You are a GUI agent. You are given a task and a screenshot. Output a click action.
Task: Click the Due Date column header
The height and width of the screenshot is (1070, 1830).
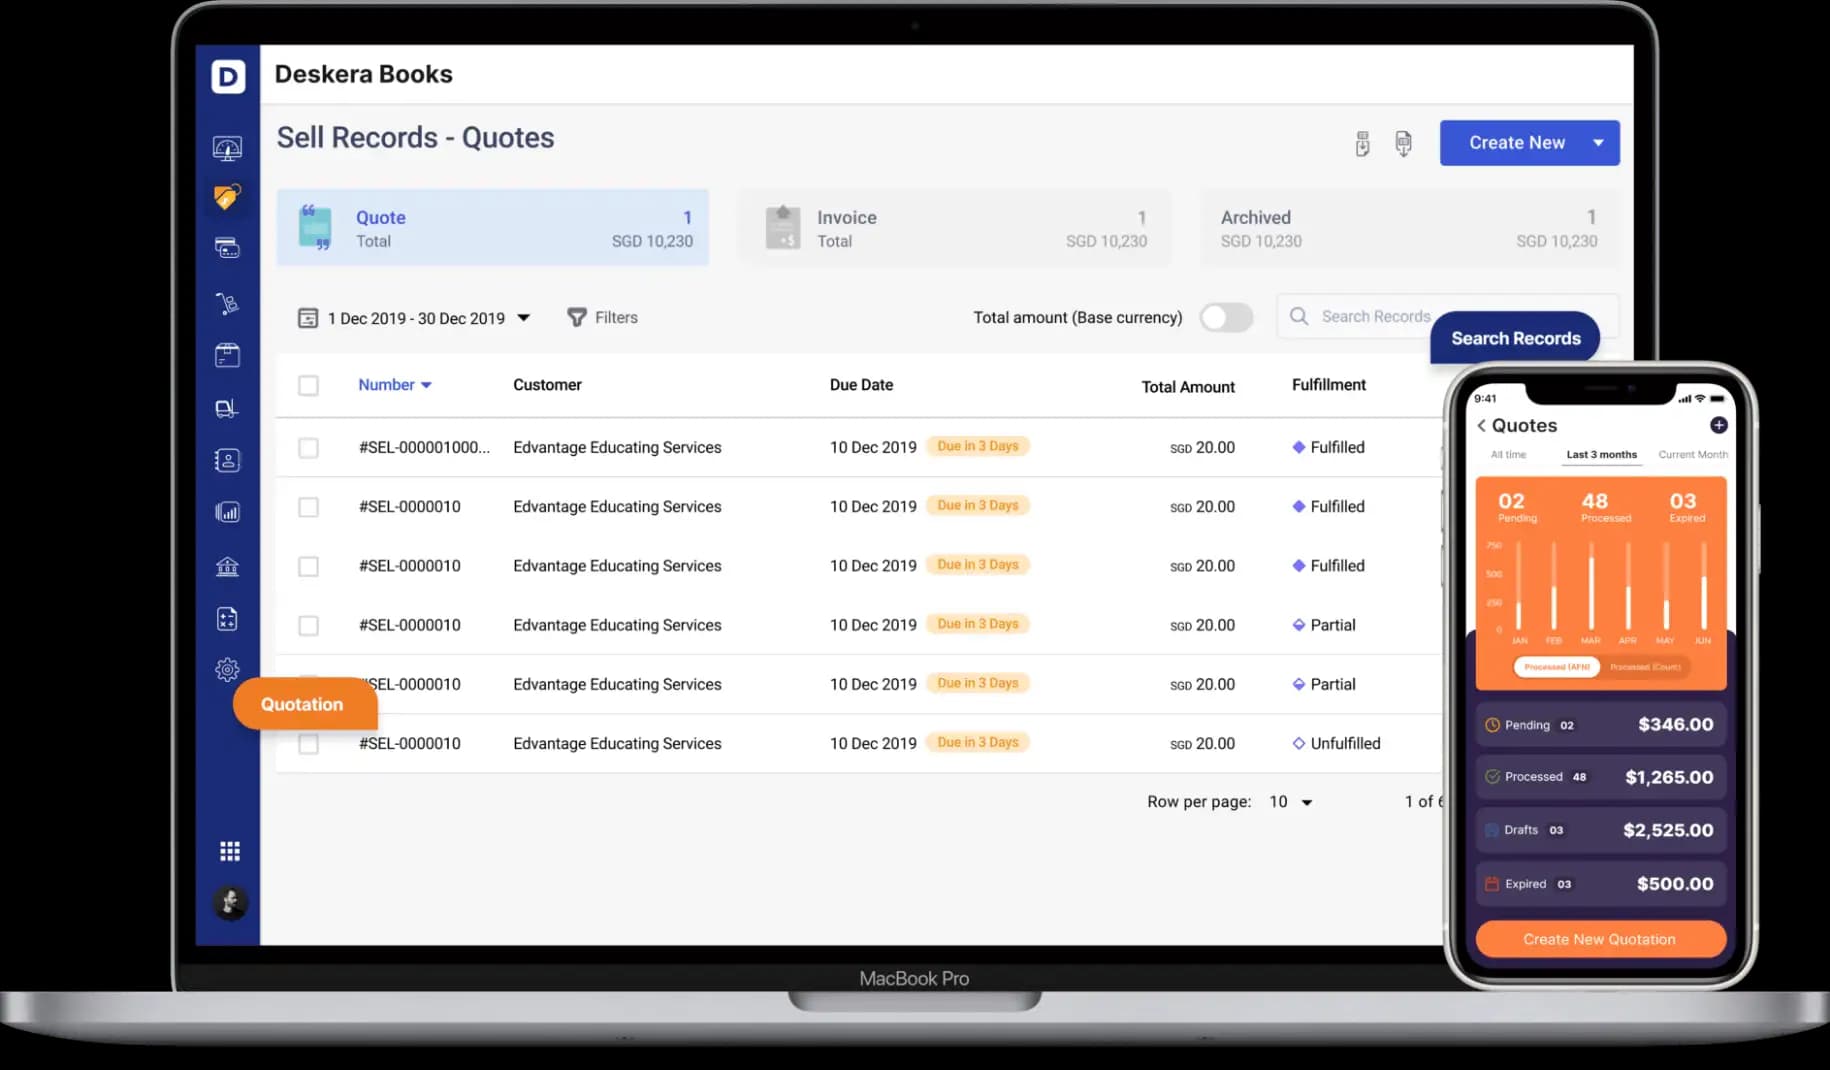tap(862, 385)
